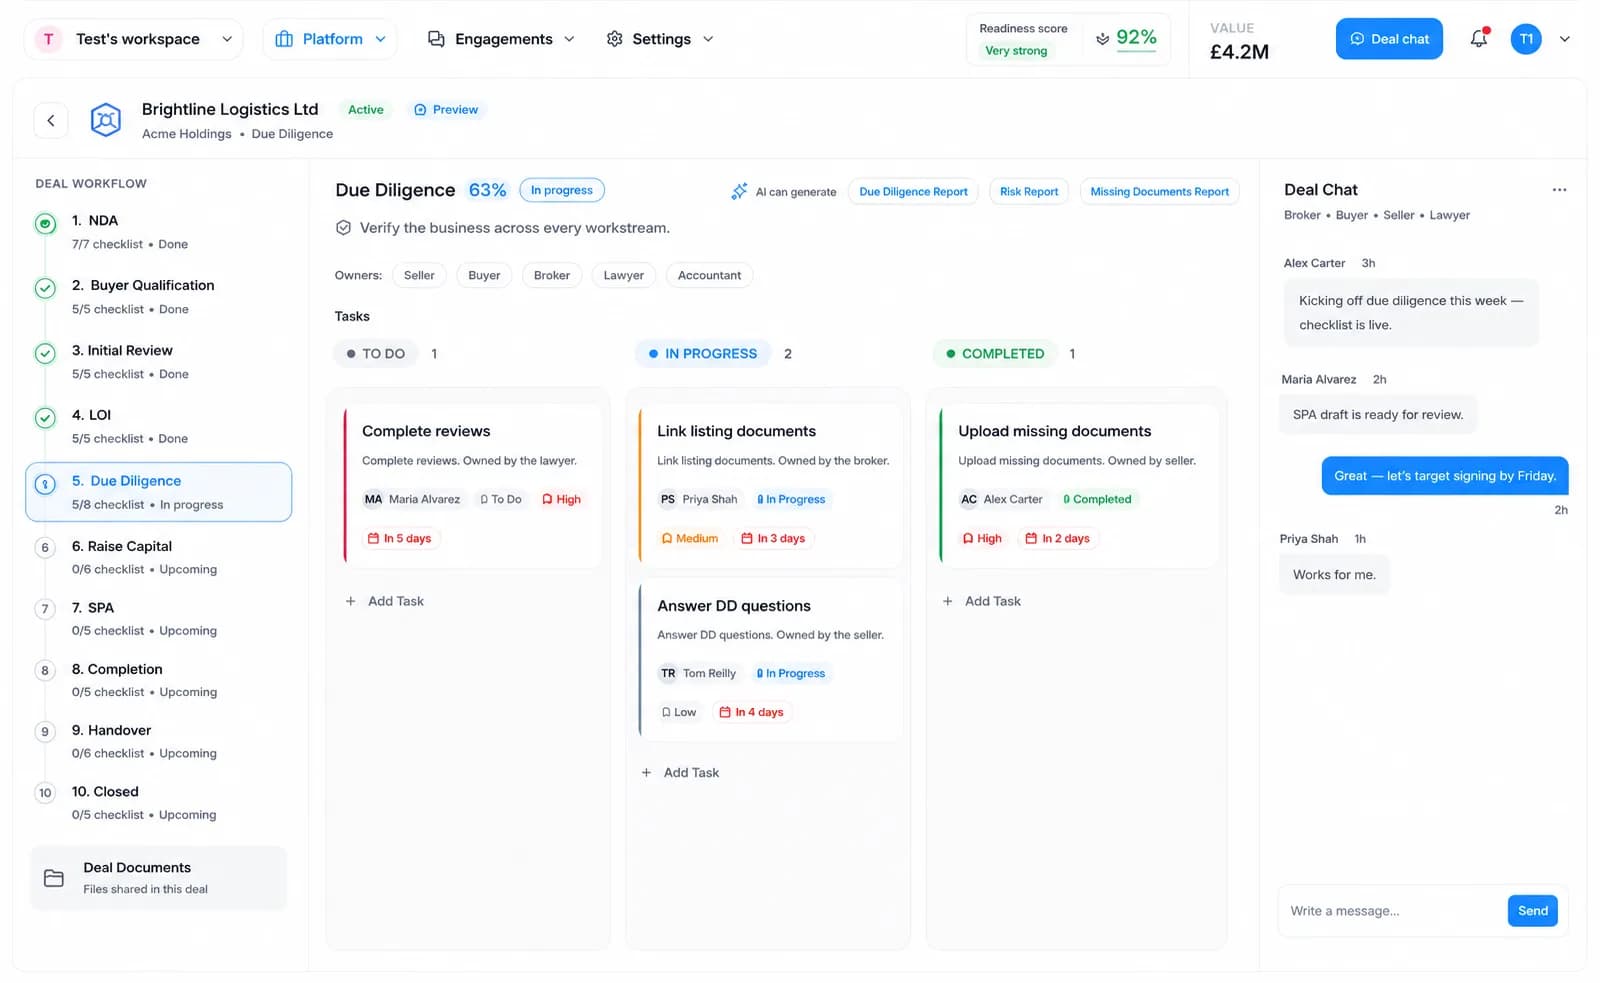Open the notifications bell
1600x983 pixels.
pyautogui.click(x=1479, y=39)
